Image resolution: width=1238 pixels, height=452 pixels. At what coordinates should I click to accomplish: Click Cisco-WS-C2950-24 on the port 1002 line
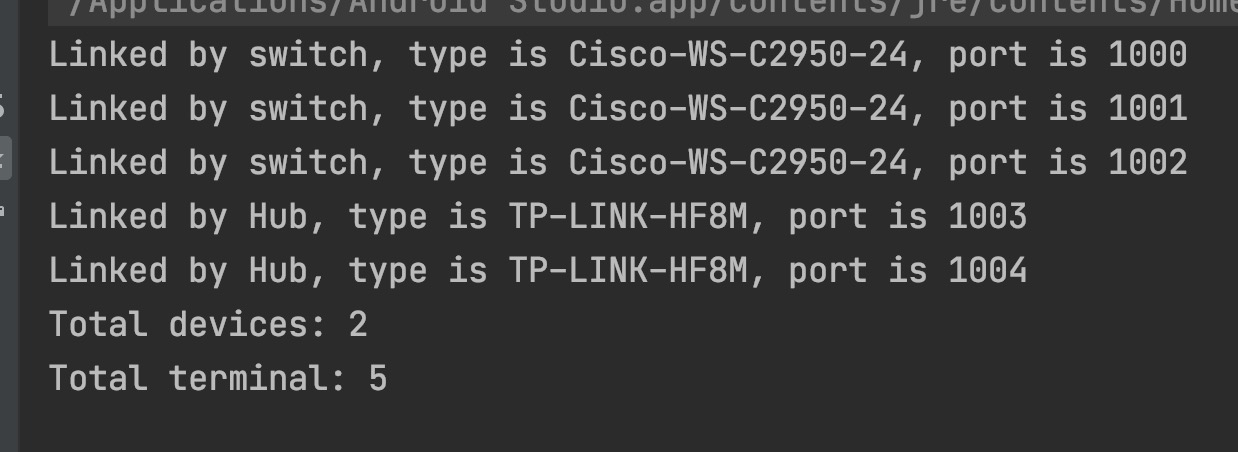tap(737, 162)
